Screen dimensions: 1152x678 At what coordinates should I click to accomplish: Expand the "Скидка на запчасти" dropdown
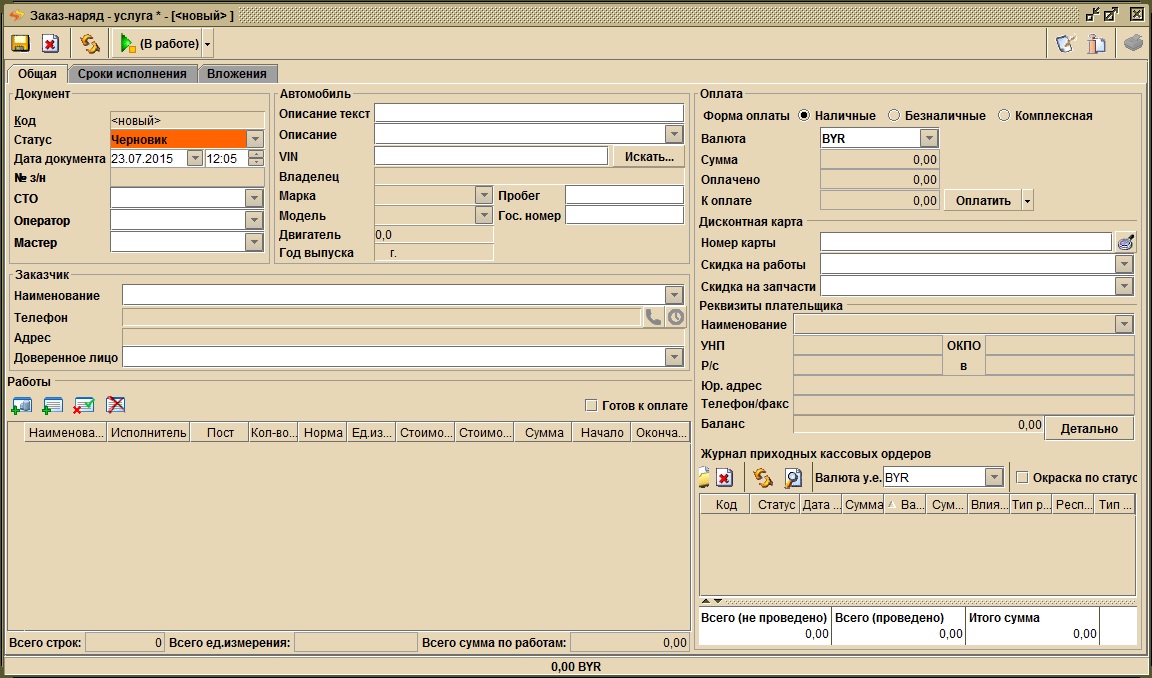[1123, 286]
